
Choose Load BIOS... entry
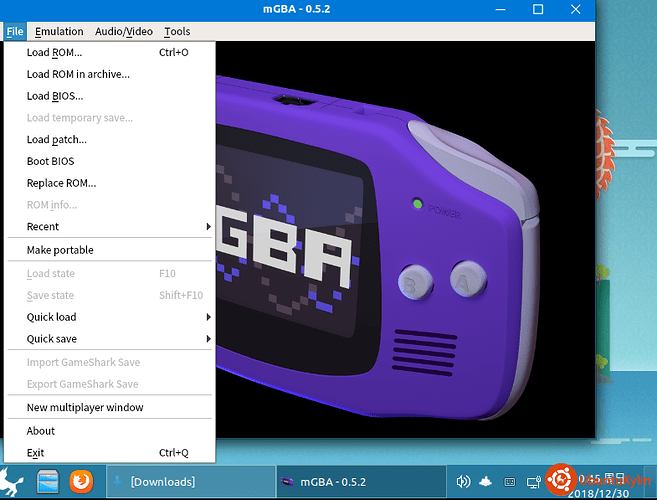pos(110,96)
